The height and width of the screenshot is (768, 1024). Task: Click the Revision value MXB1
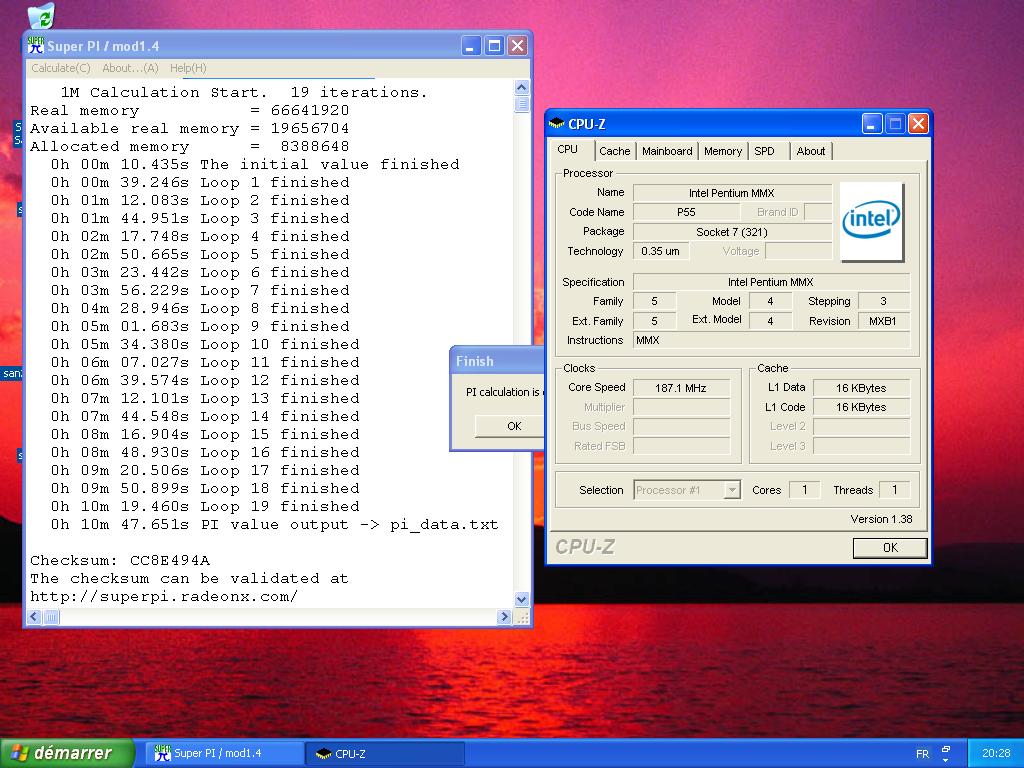click(883, 321)
